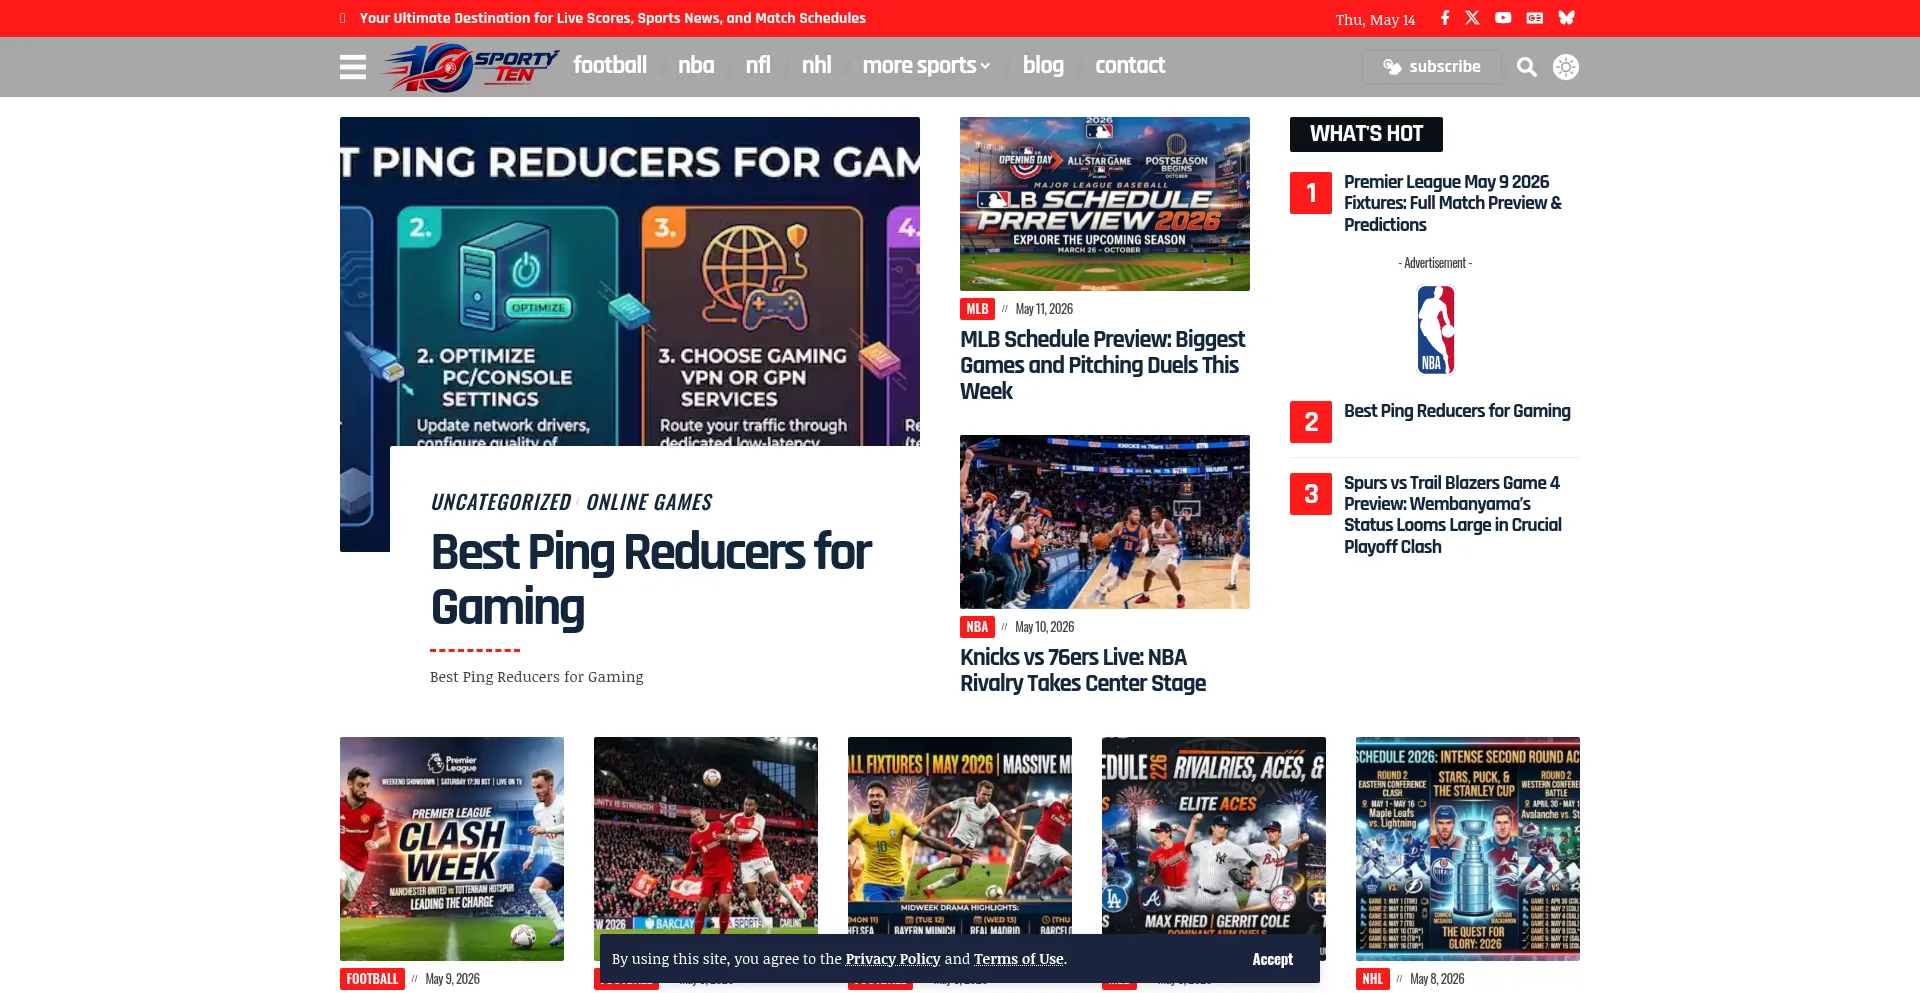This screenshot has width=1920, height=993.
Task: Open the X (Twitter) profile icon
Action: (x=1472, y=18)
